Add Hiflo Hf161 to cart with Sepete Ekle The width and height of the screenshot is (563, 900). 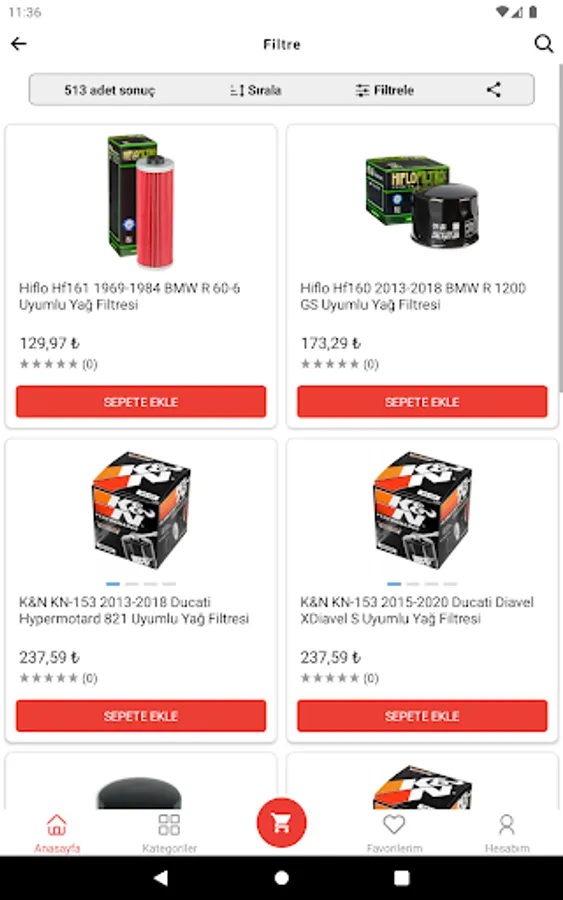[141, 402]
